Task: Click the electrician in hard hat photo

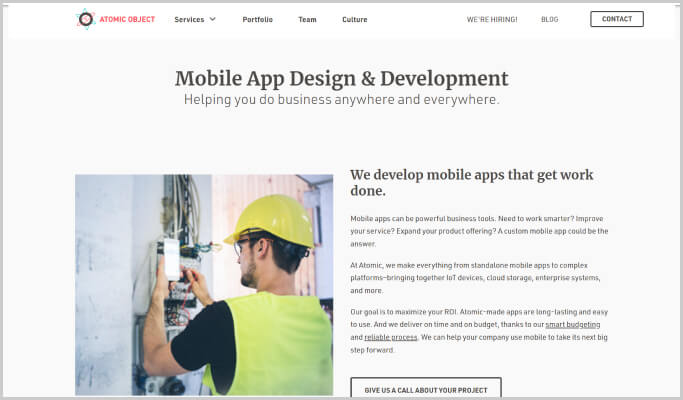Action: pyautogui.click(x=204, y=285)
